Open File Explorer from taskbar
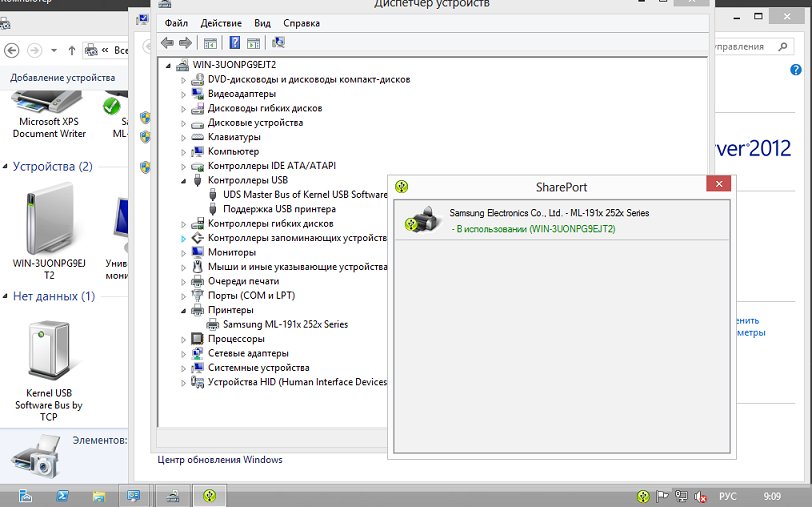The image size is (812, 507). 98,496
